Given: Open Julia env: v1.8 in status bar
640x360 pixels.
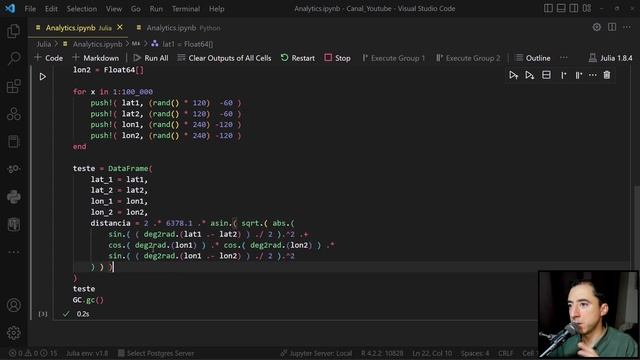Looking at the screenshot, I should (87, 353).
